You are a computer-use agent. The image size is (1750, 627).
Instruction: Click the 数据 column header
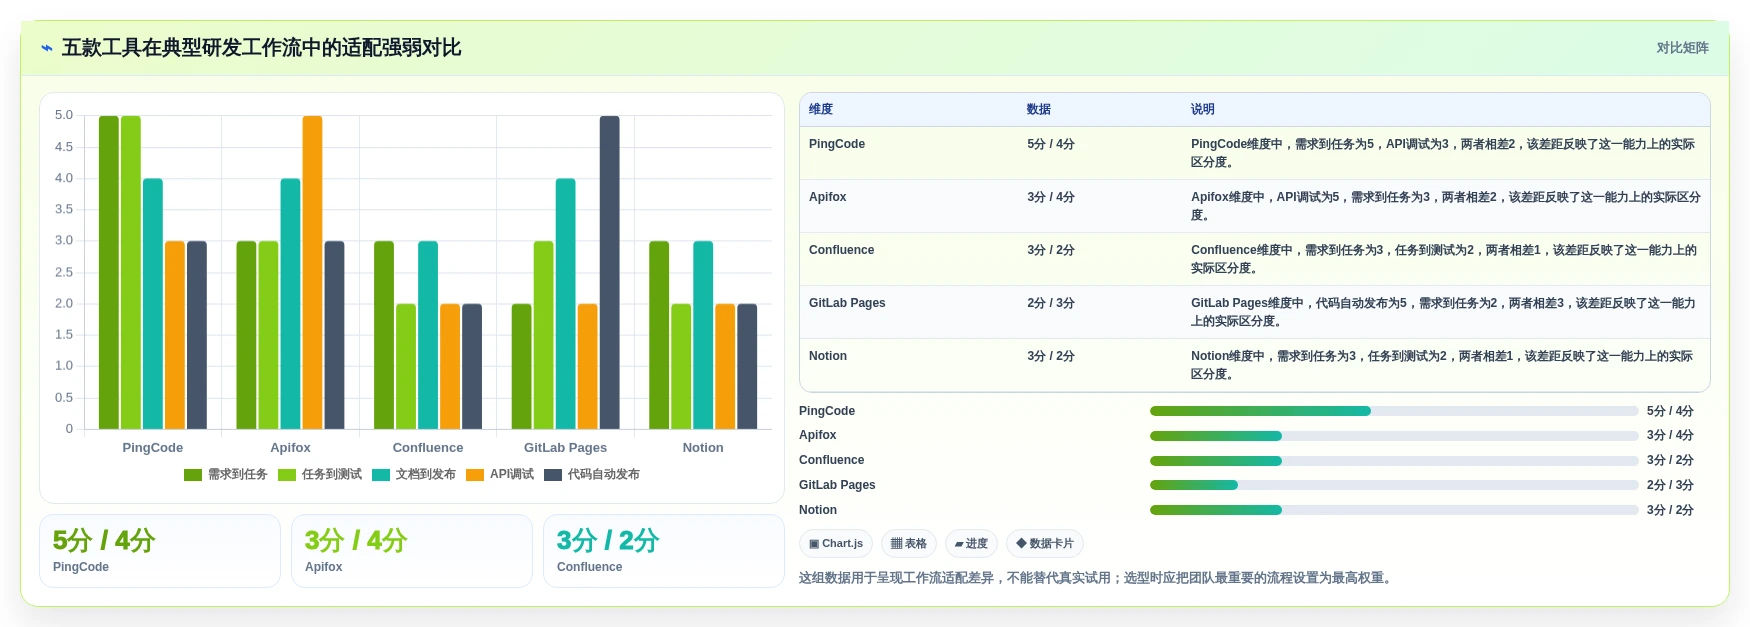tap(1039, 110)
